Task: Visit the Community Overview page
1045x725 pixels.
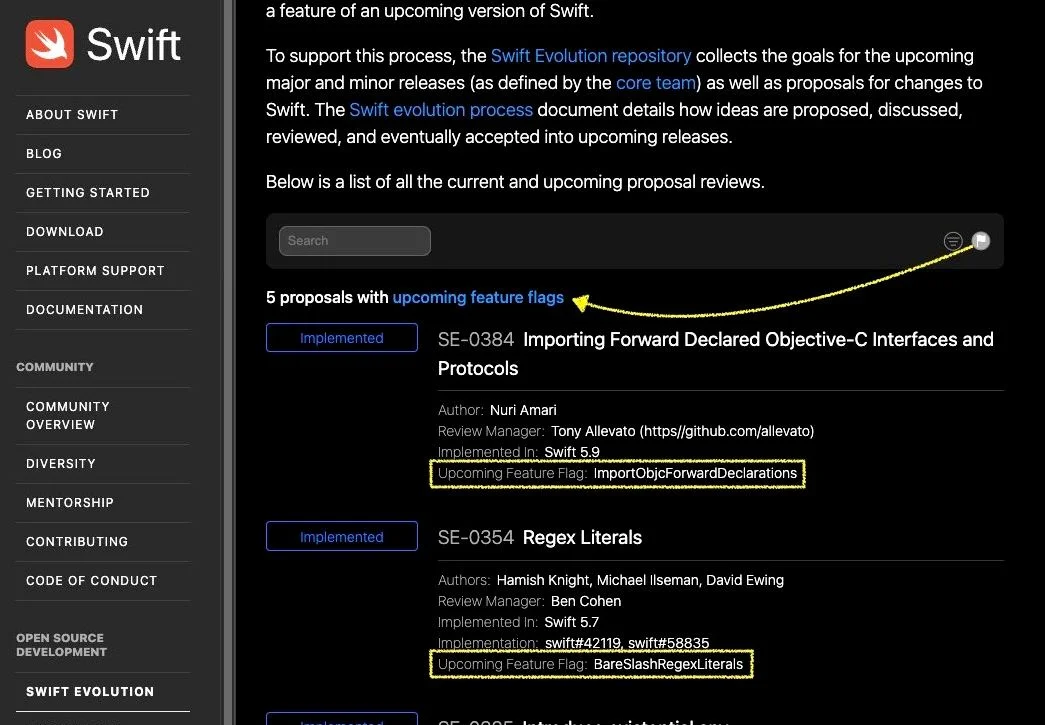Action: click(x=68, y=416)
